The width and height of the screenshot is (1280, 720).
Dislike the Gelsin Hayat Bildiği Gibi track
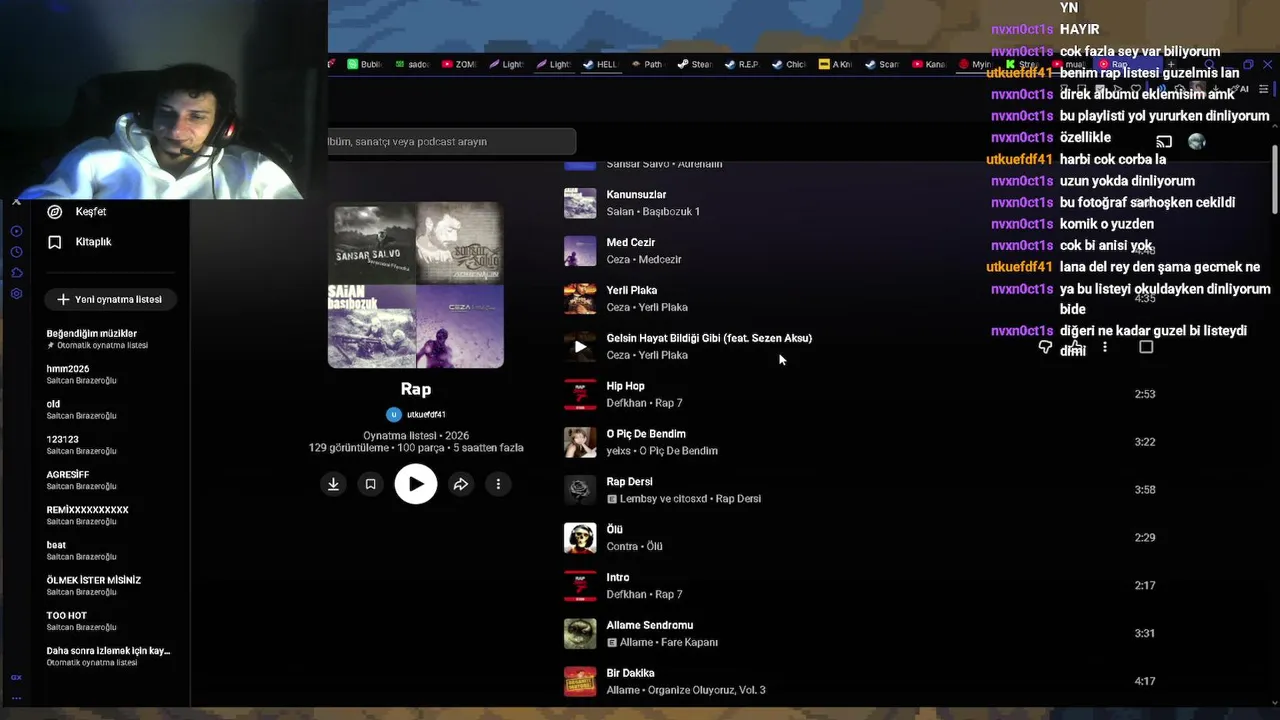1045,347
